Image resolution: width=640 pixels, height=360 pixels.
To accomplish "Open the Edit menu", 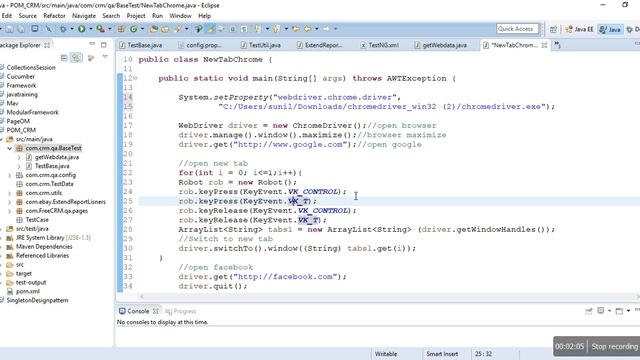I will (7, 16).
